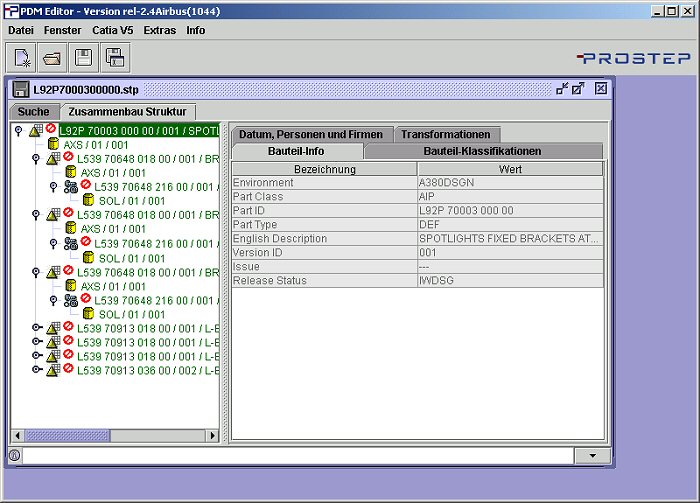Switch to the Suche tab

[34, 111]
